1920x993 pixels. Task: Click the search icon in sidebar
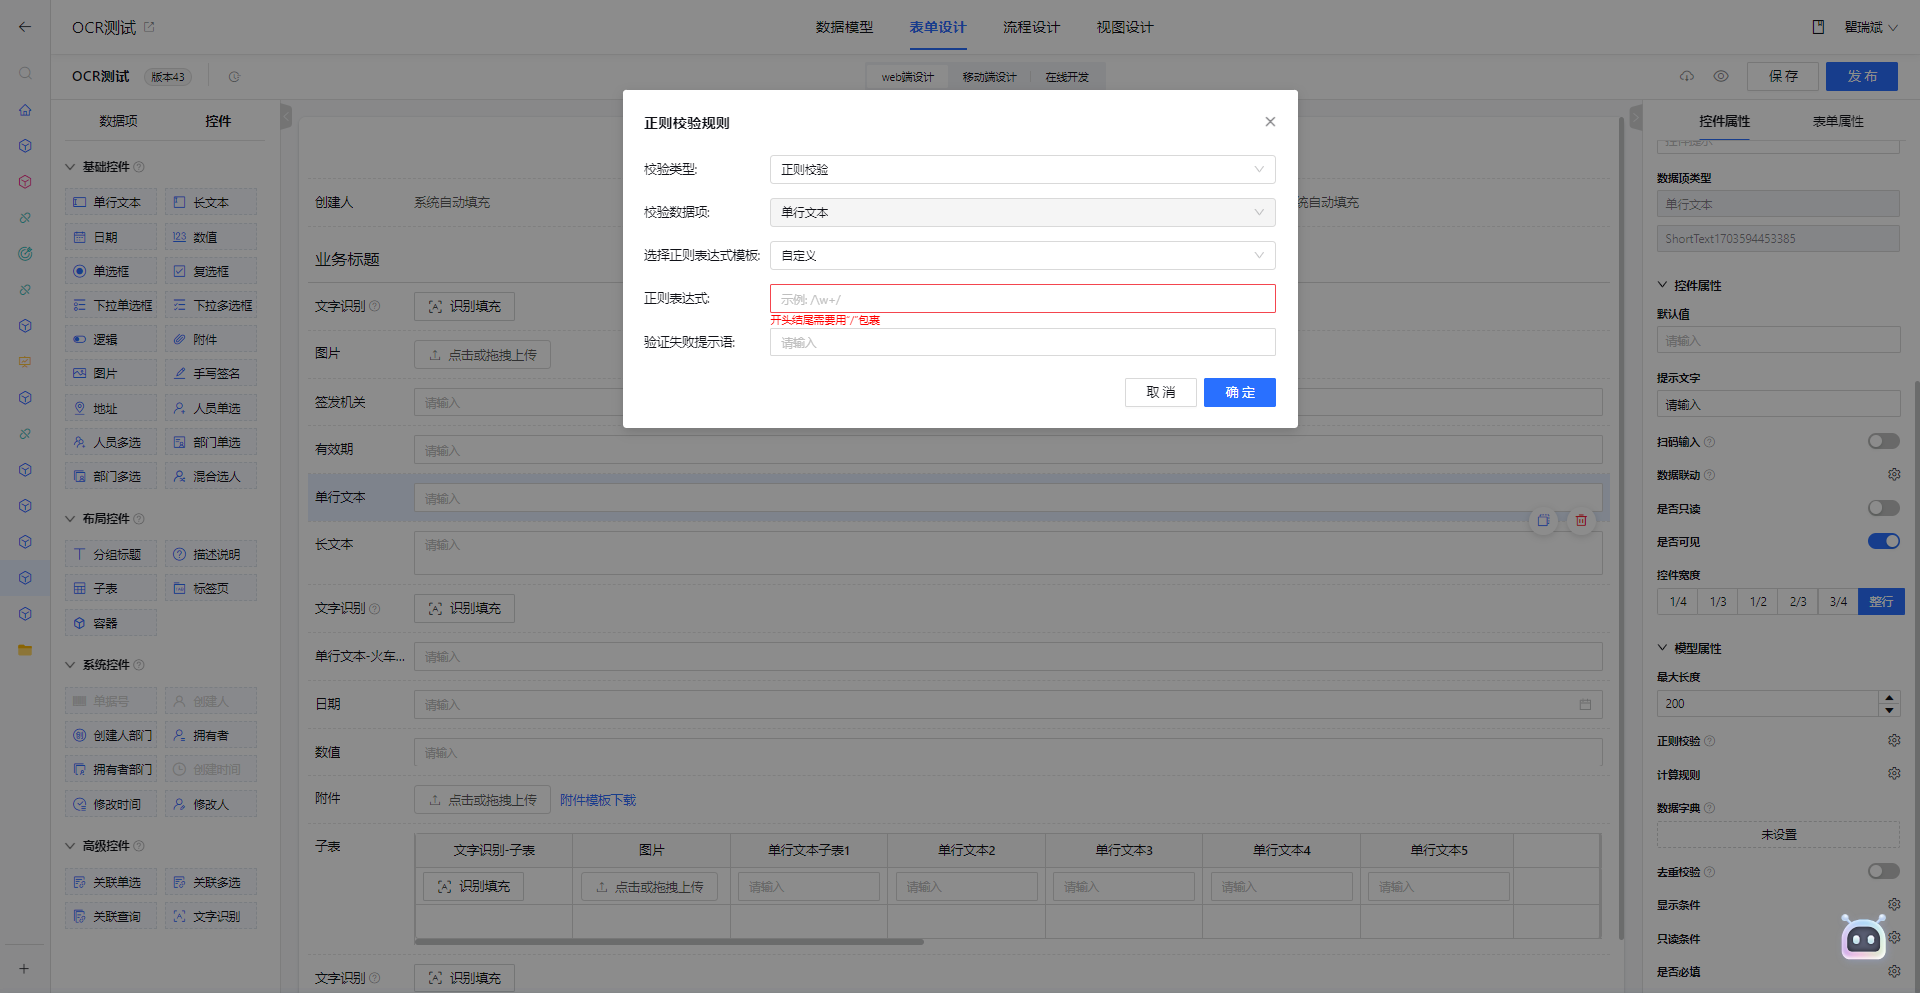coord(25,73)
